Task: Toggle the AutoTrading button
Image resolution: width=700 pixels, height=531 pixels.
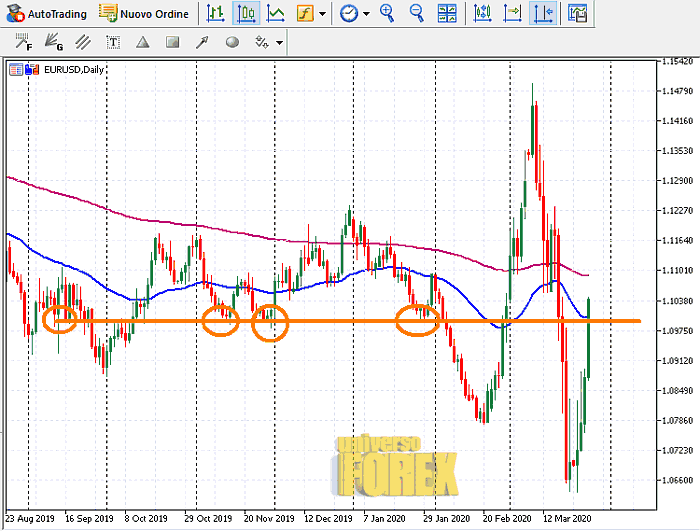Action: pos(44,14)
